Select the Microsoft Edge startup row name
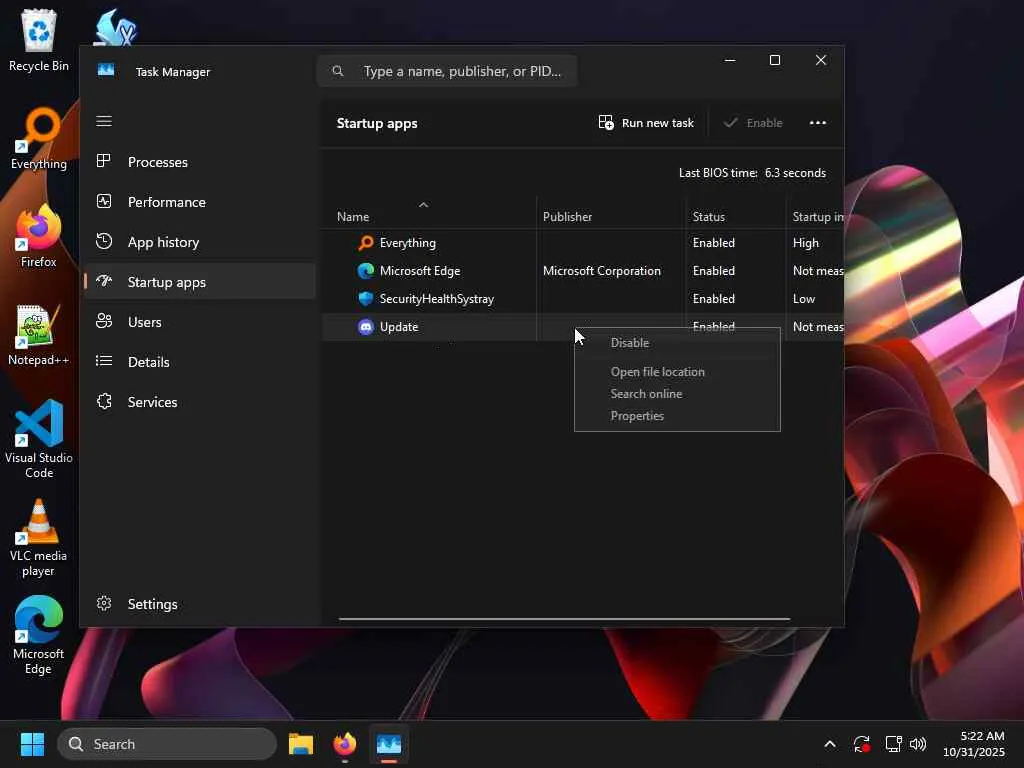 click(420, 271)
